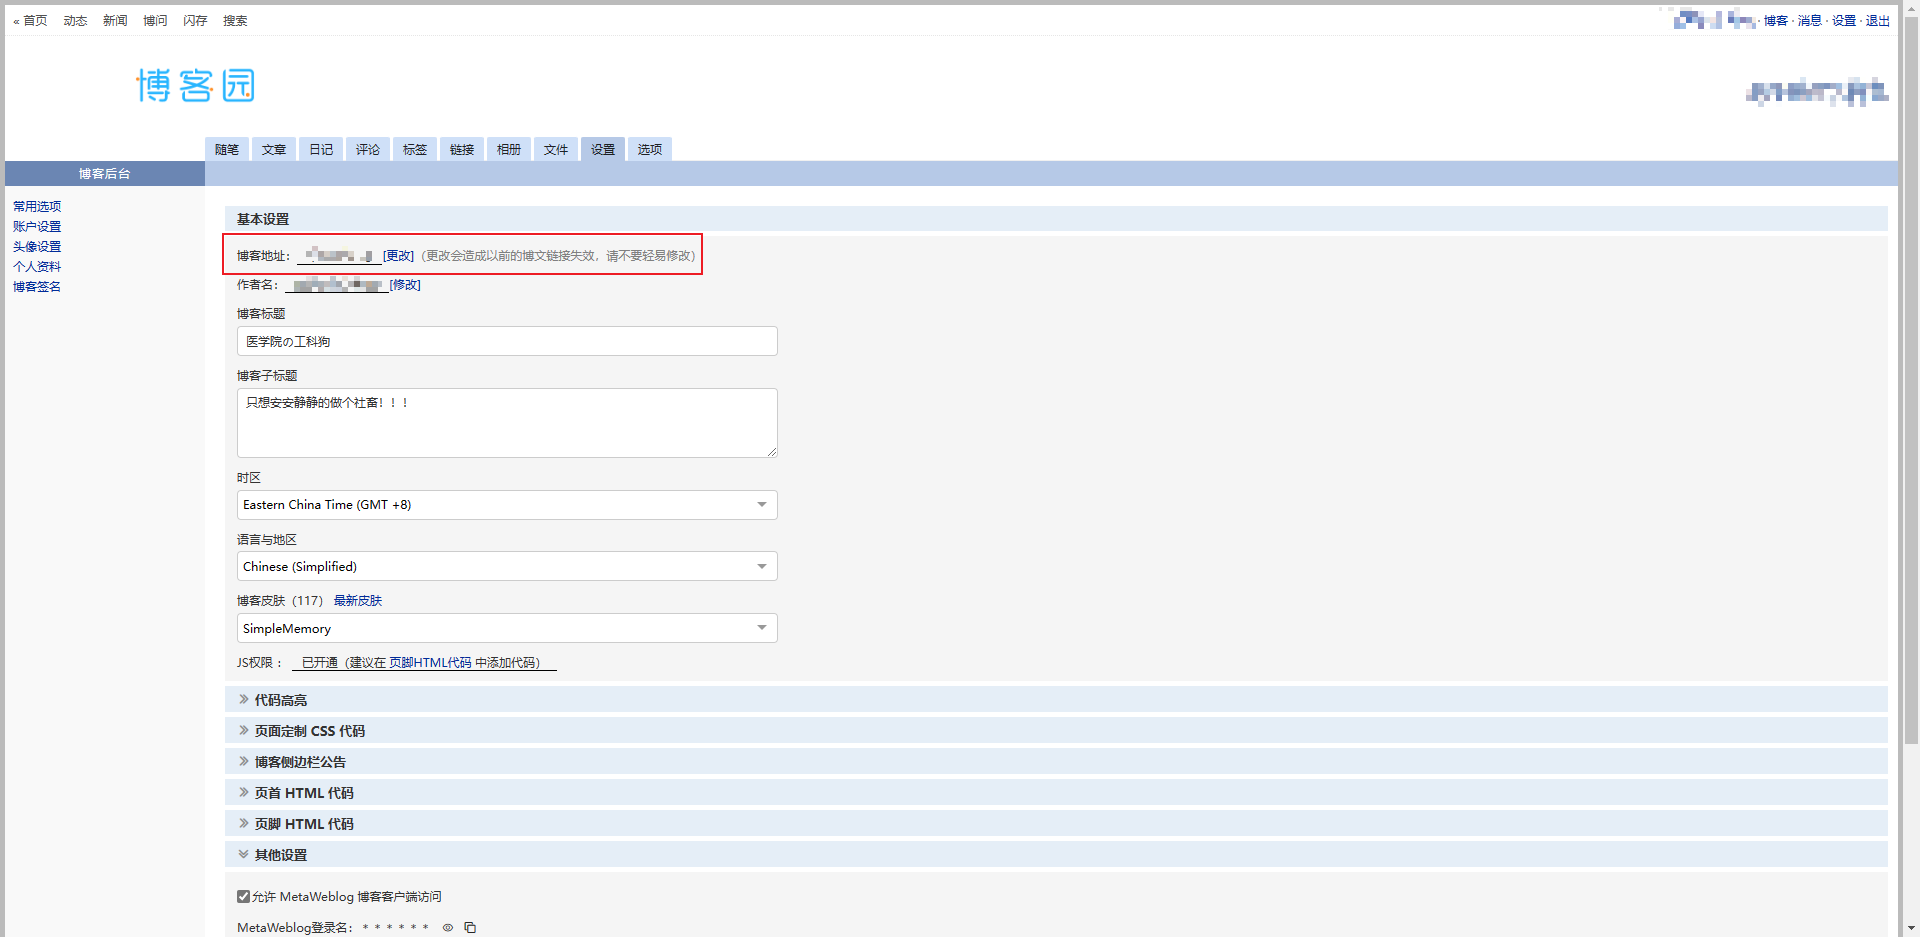1920x937 pixels.
Task: Click the 搜索 top navigation link
Action: pyautogui.click(x=235, y=21)
